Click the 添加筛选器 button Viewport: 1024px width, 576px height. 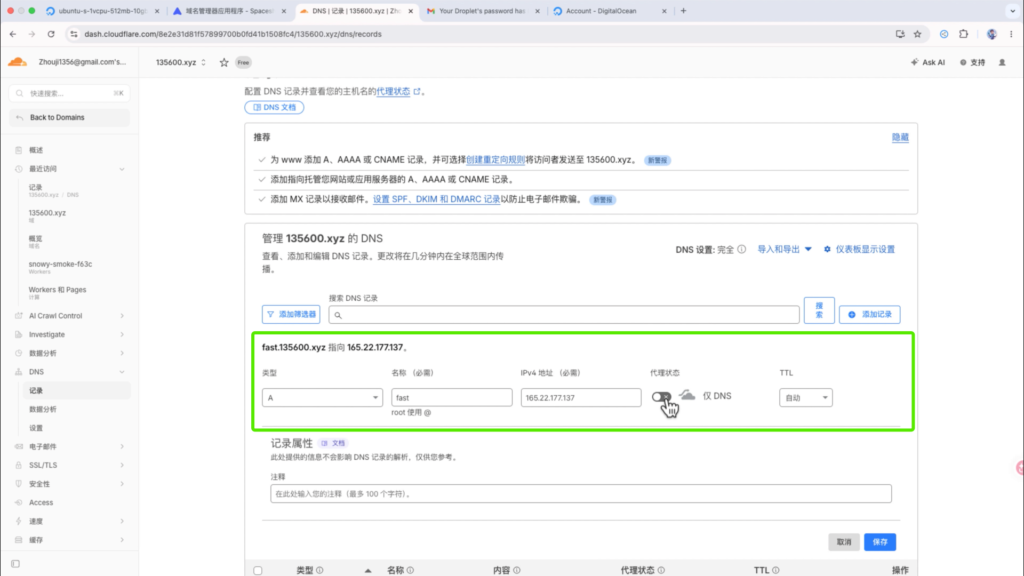coord(291,314)
